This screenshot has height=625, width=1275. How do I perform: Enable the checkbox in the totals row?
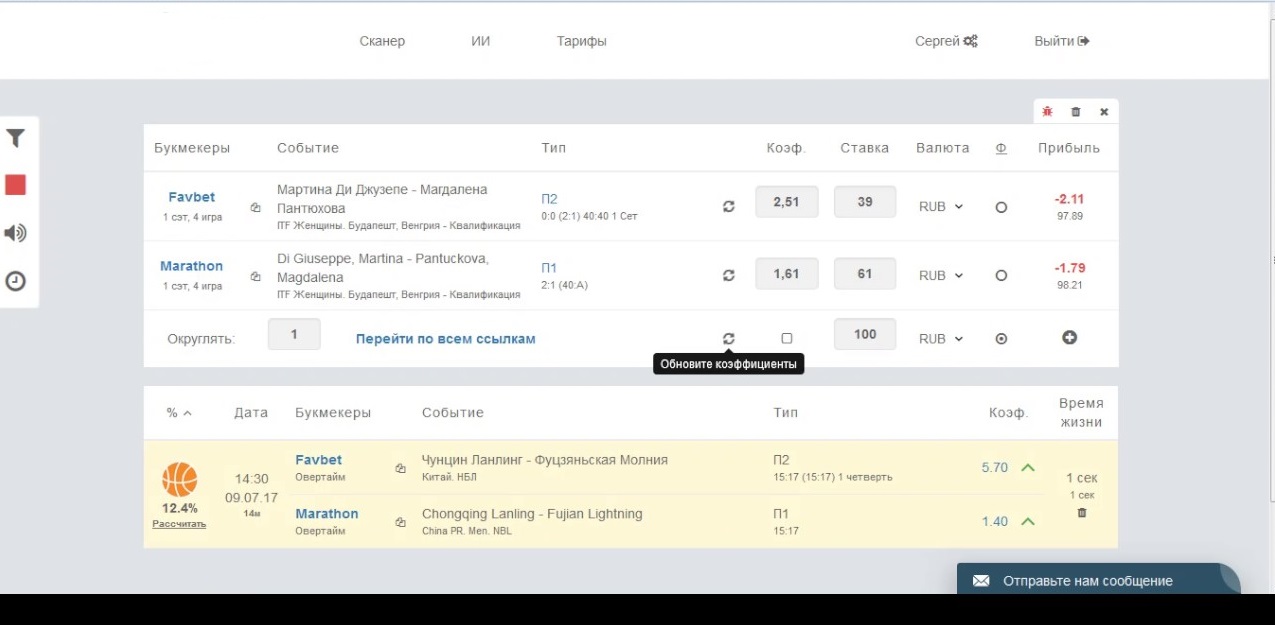tap(786, 338)
